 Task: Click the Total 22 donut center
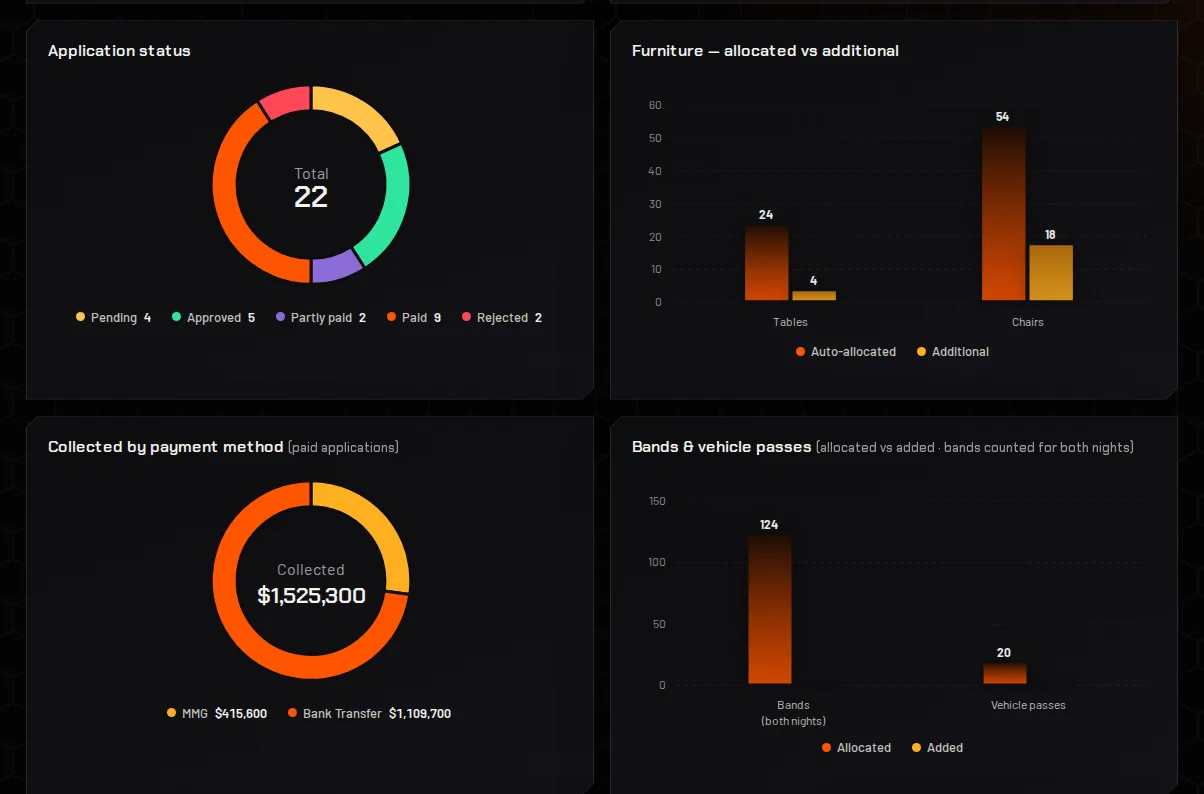pyautogui.click(x=311, y=187)
